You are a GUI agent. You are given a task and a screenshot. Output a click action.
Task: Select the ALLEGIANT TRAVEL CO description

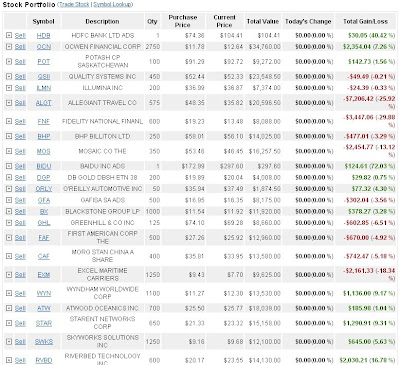(x=102, y=103)
